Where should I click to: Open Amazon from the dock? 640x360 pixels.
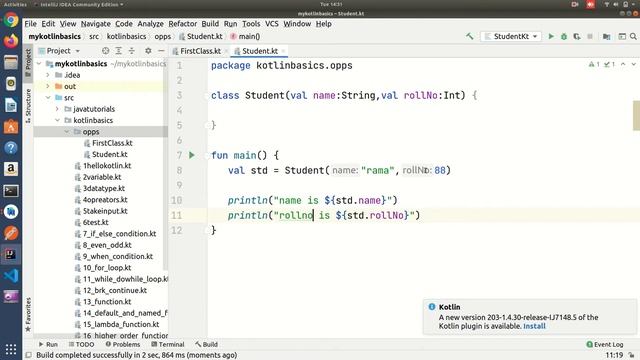[x=11, y=169]
